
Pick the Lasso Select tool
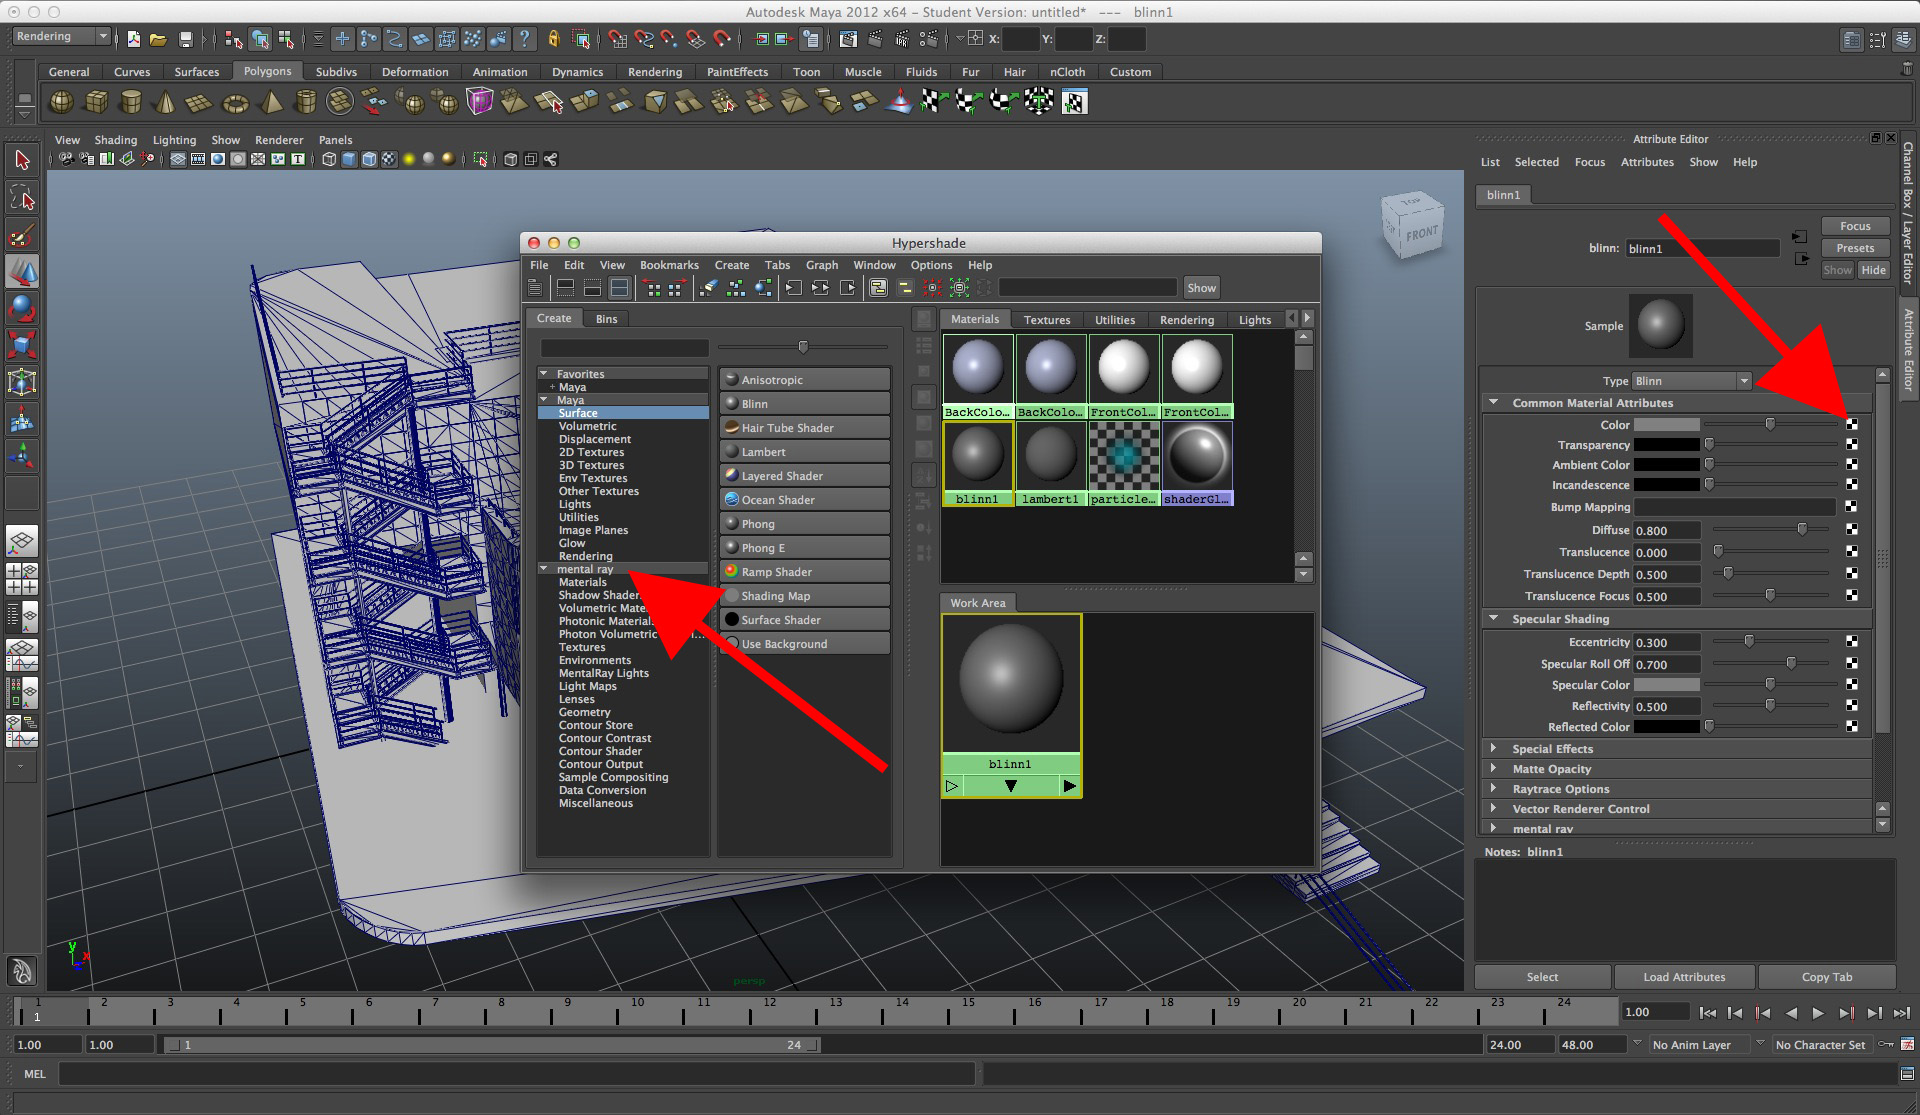(x=22, y=198)
